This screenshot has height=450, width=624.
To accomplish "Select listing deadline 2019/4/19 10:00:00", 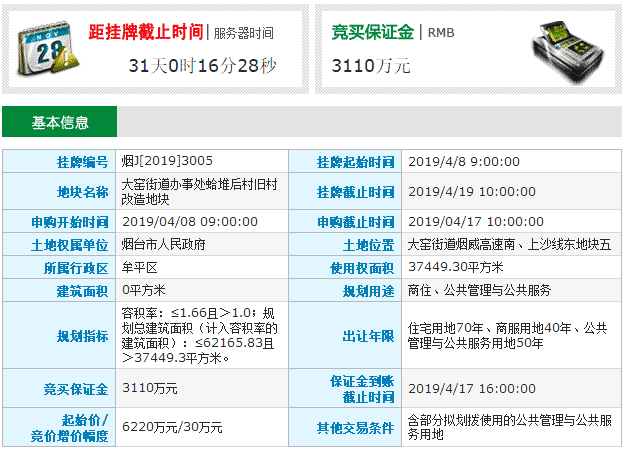I will tap(472, 191).
